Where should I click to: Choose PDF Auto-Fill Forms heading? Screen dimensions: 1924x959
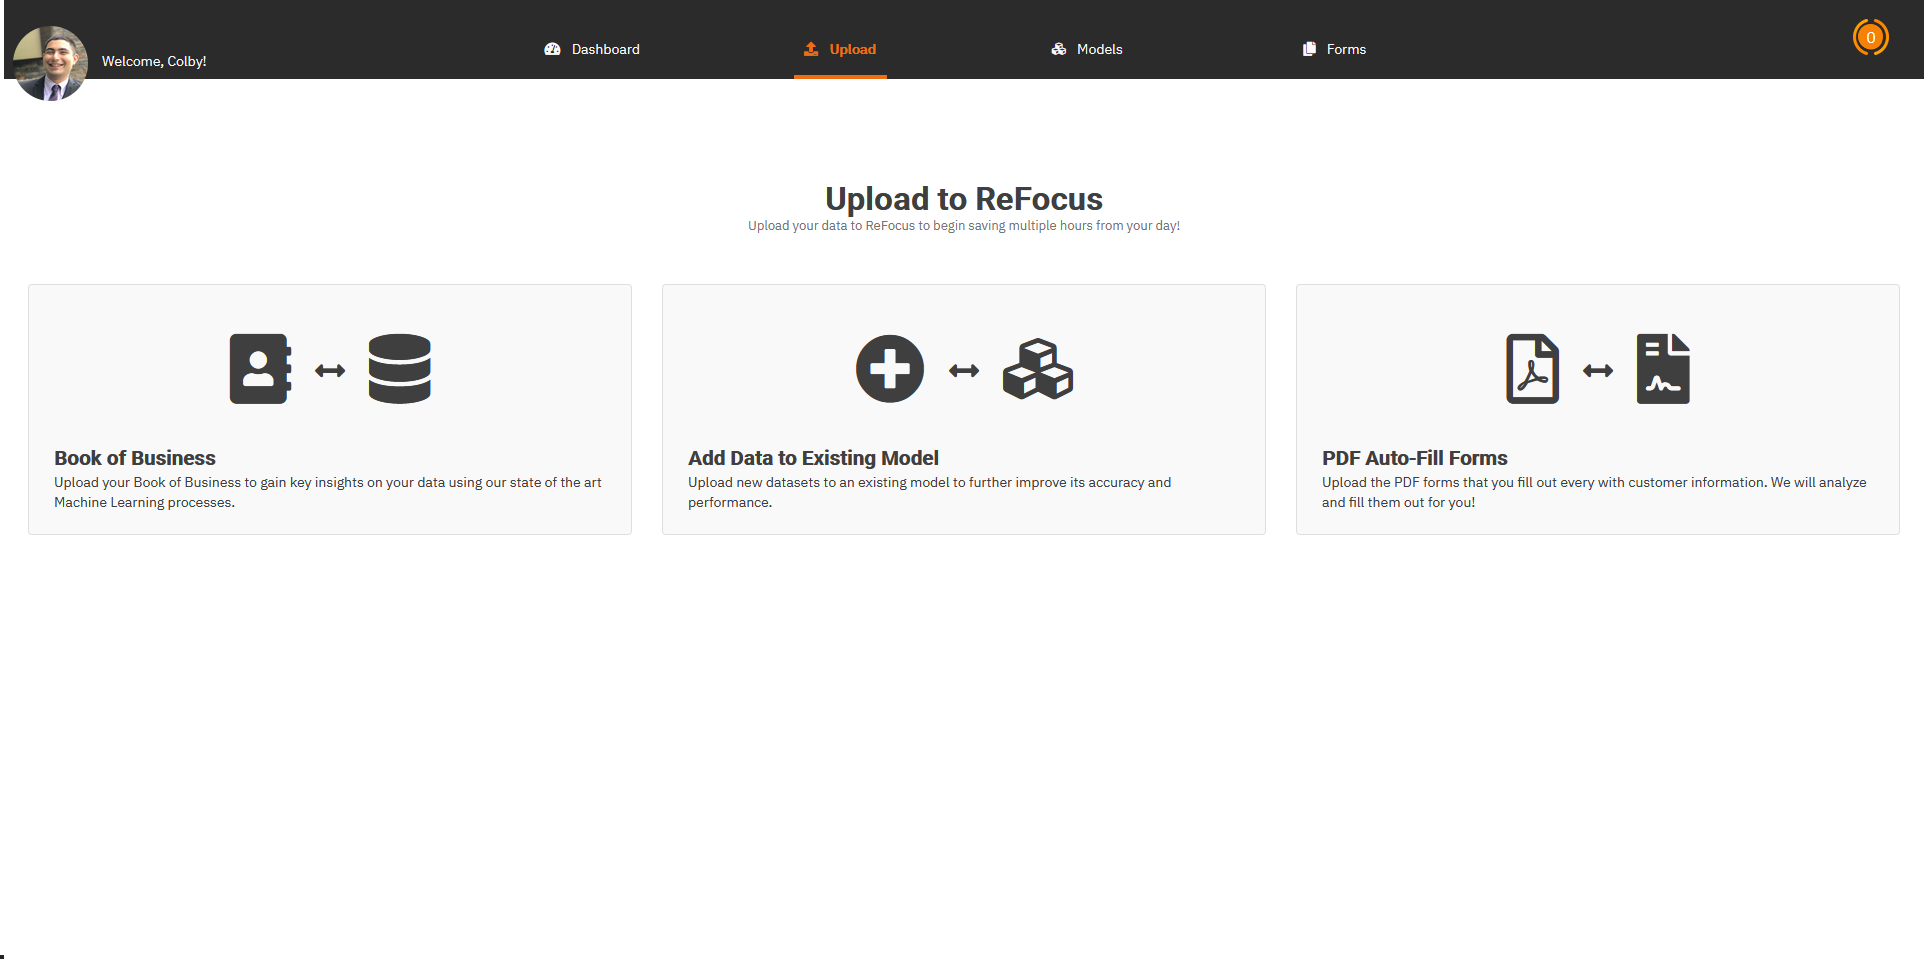(1414, 458)
